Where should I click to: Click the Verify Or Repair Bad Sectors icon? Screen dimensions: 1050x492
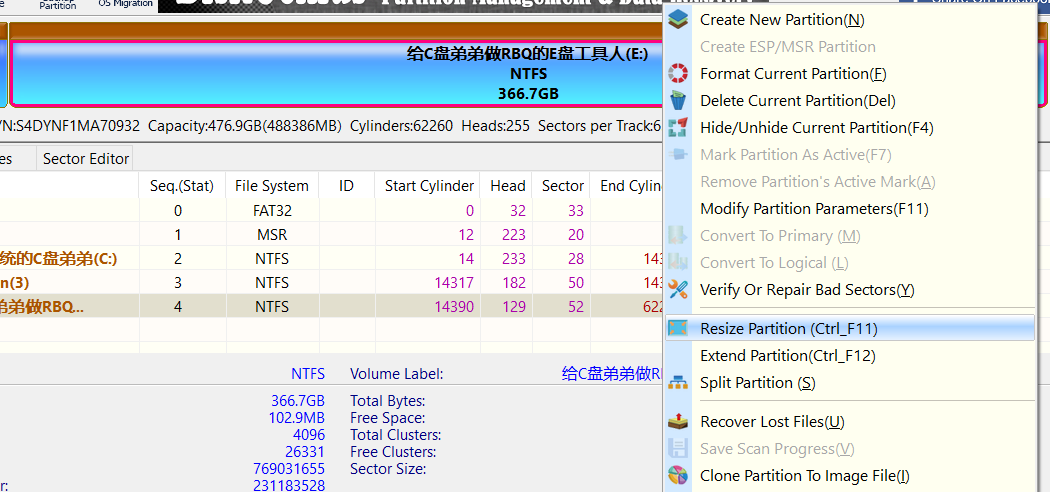(x=678, y=290)
